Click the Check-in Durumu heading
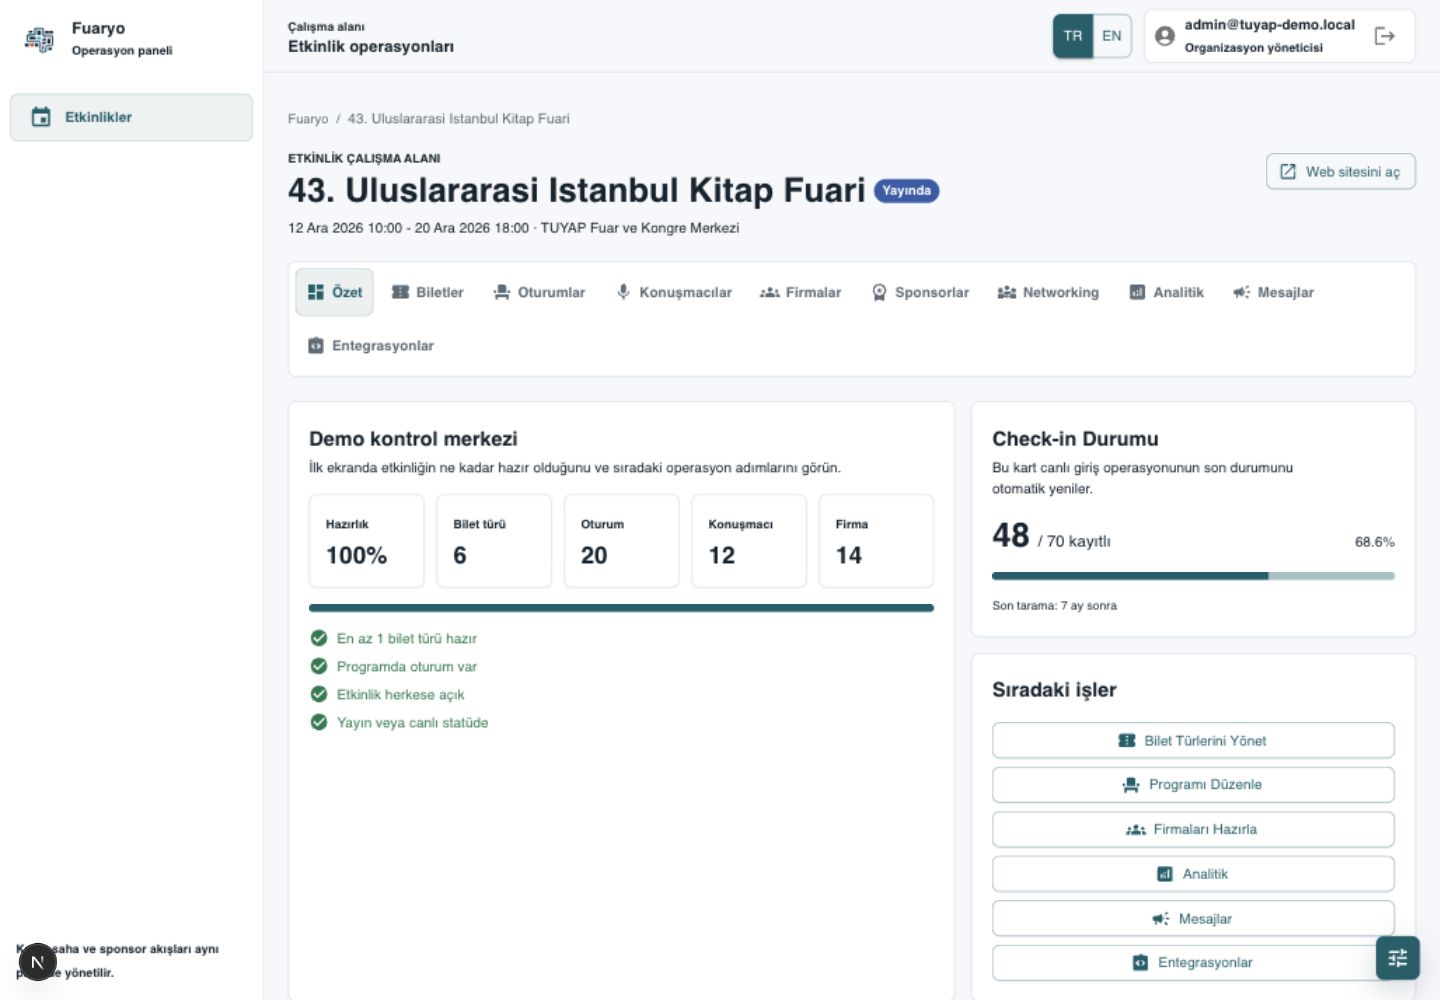The height and width of the screenshot is (1000, 1440). tap(1075, 439)
